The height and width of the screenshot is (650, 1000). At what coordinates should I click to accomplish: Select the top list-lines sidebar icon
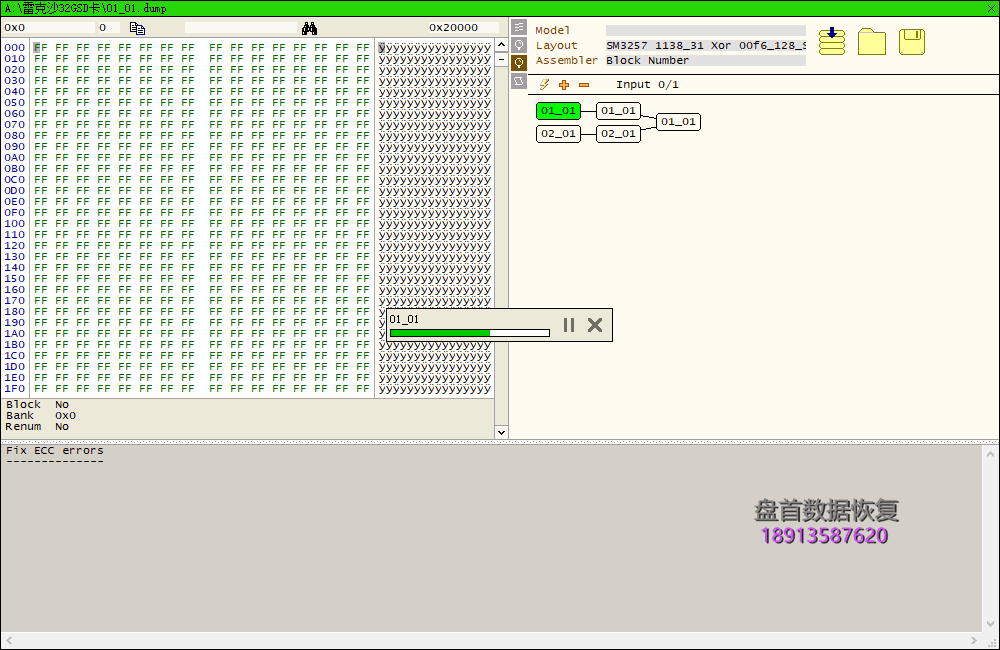pos(519,27)
